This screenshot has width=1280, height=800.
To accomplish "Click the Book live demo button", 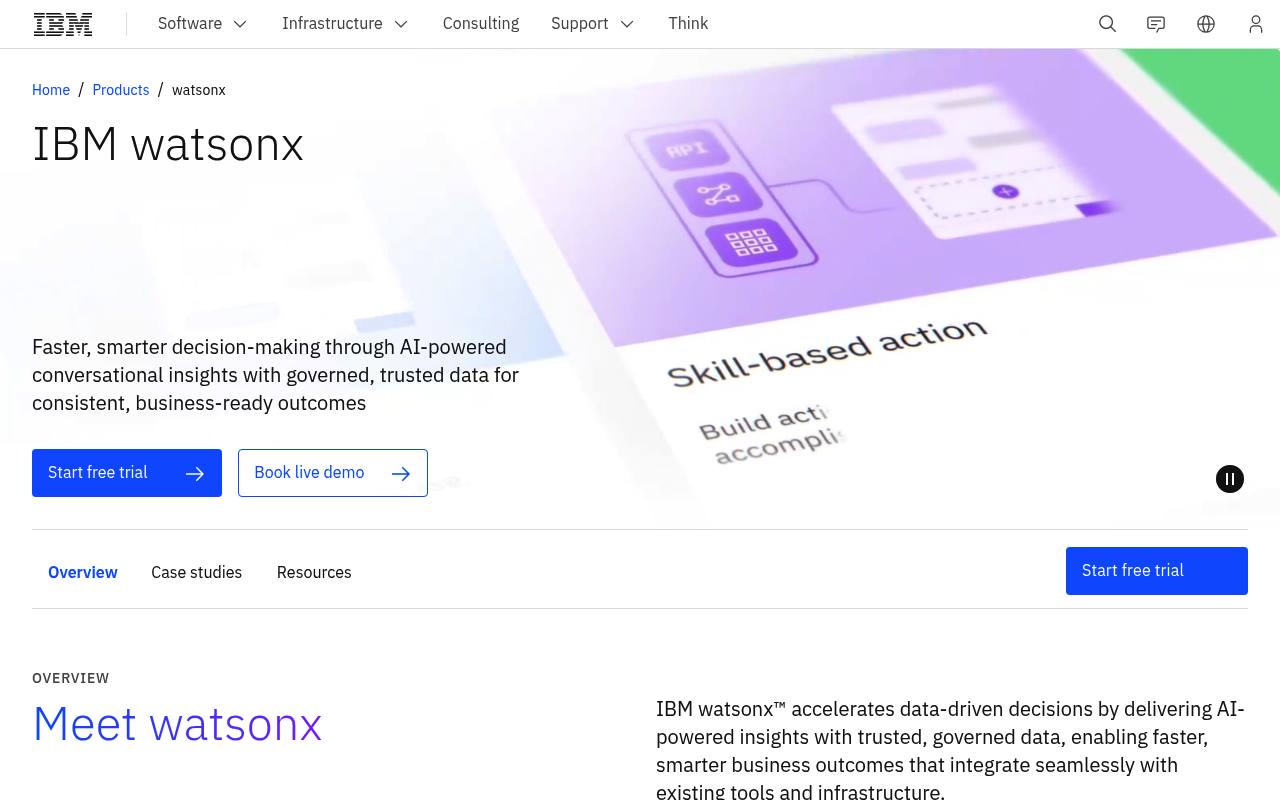I will (x=333, y=473).
